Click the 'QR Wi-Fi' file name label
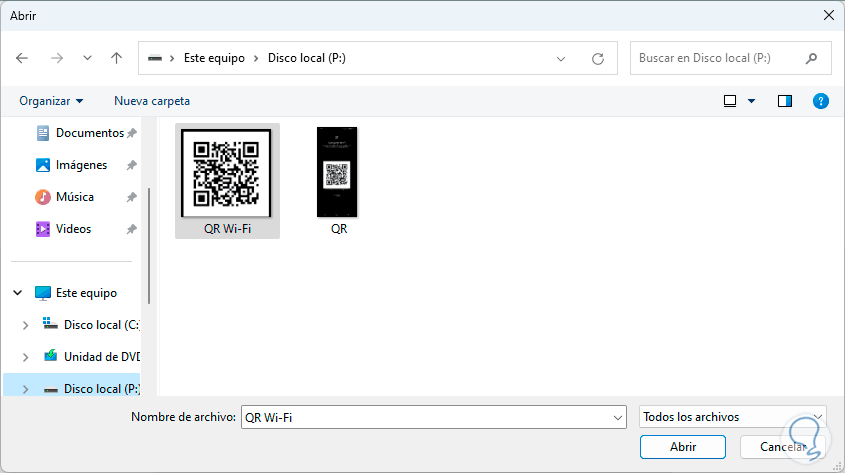This screenshot has width=845, height=473. 227,228
